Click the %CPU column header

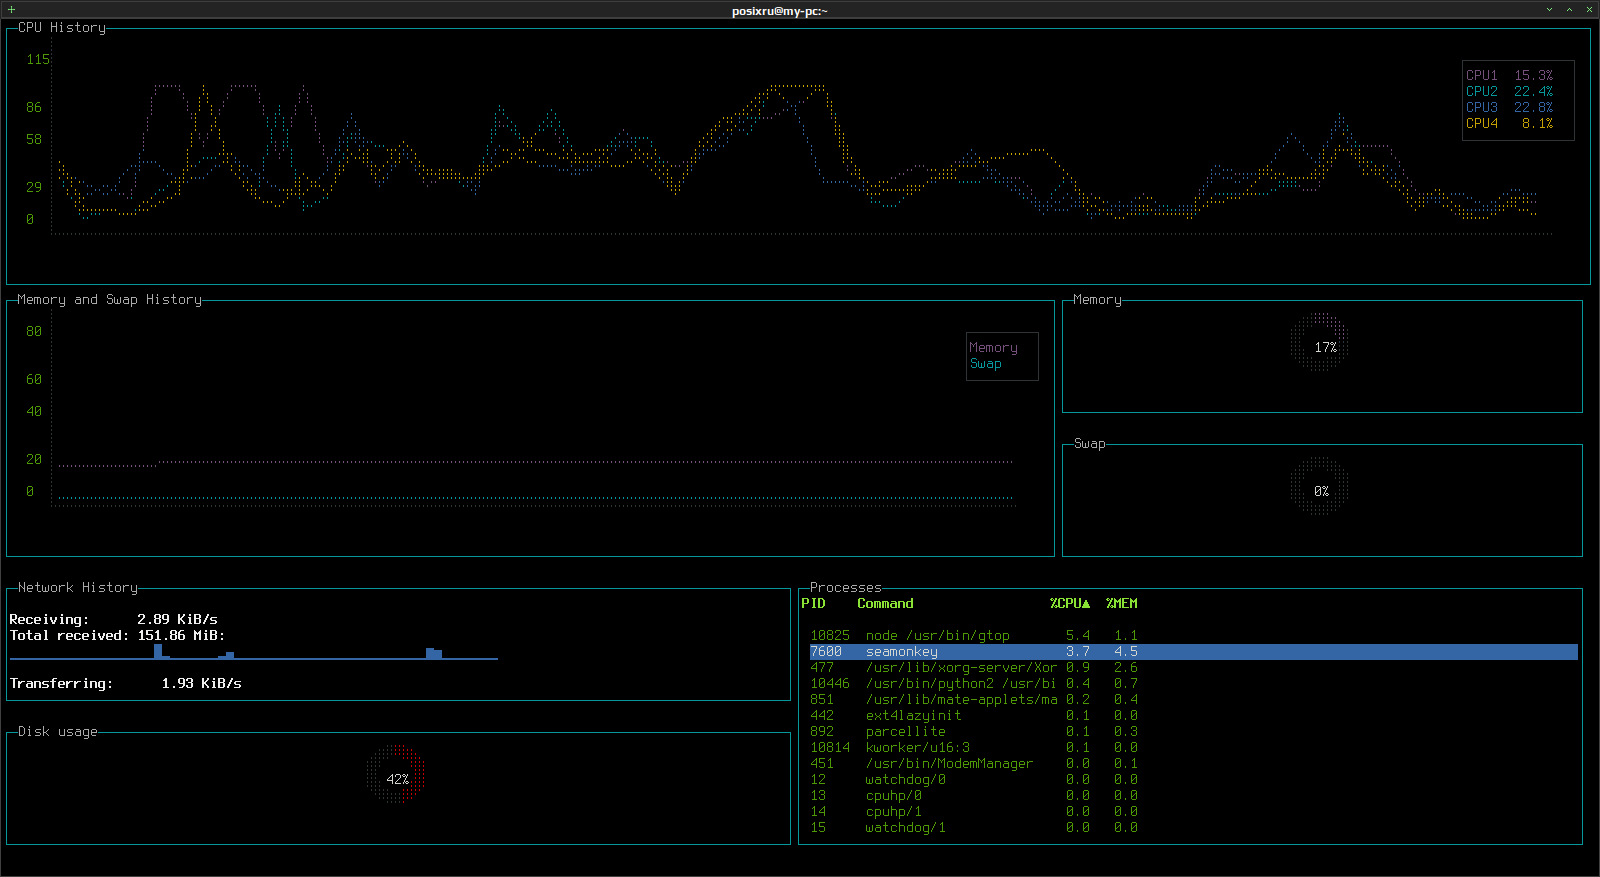pyautogui.click(x=1070, y=603)
